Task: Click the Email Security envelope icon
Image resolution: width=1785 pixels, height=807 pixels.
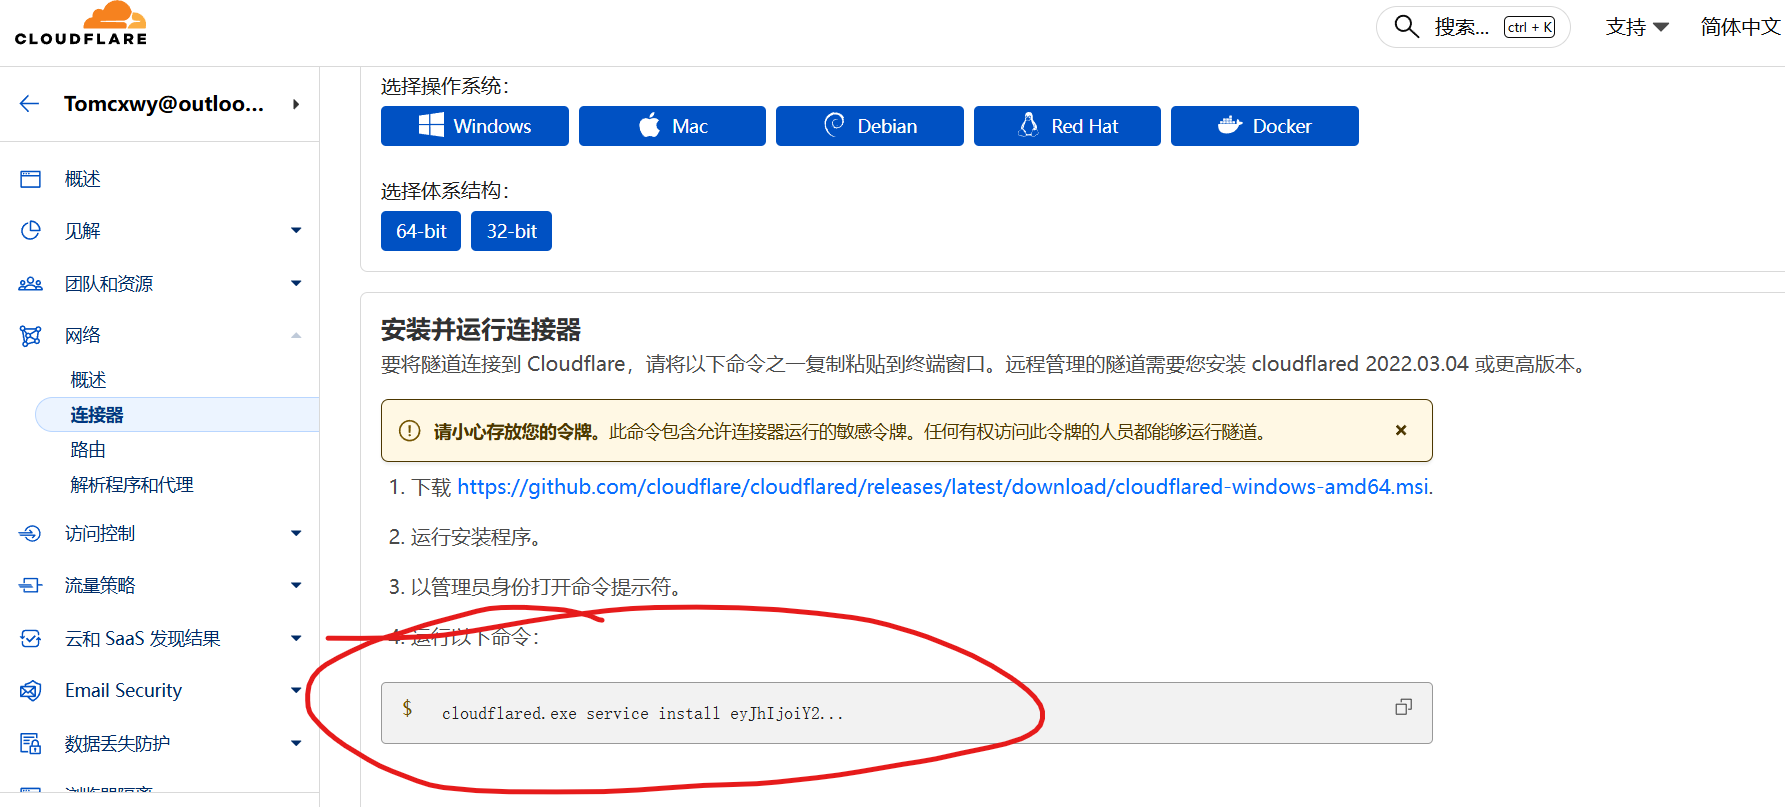Action: (x=31, y=691)
